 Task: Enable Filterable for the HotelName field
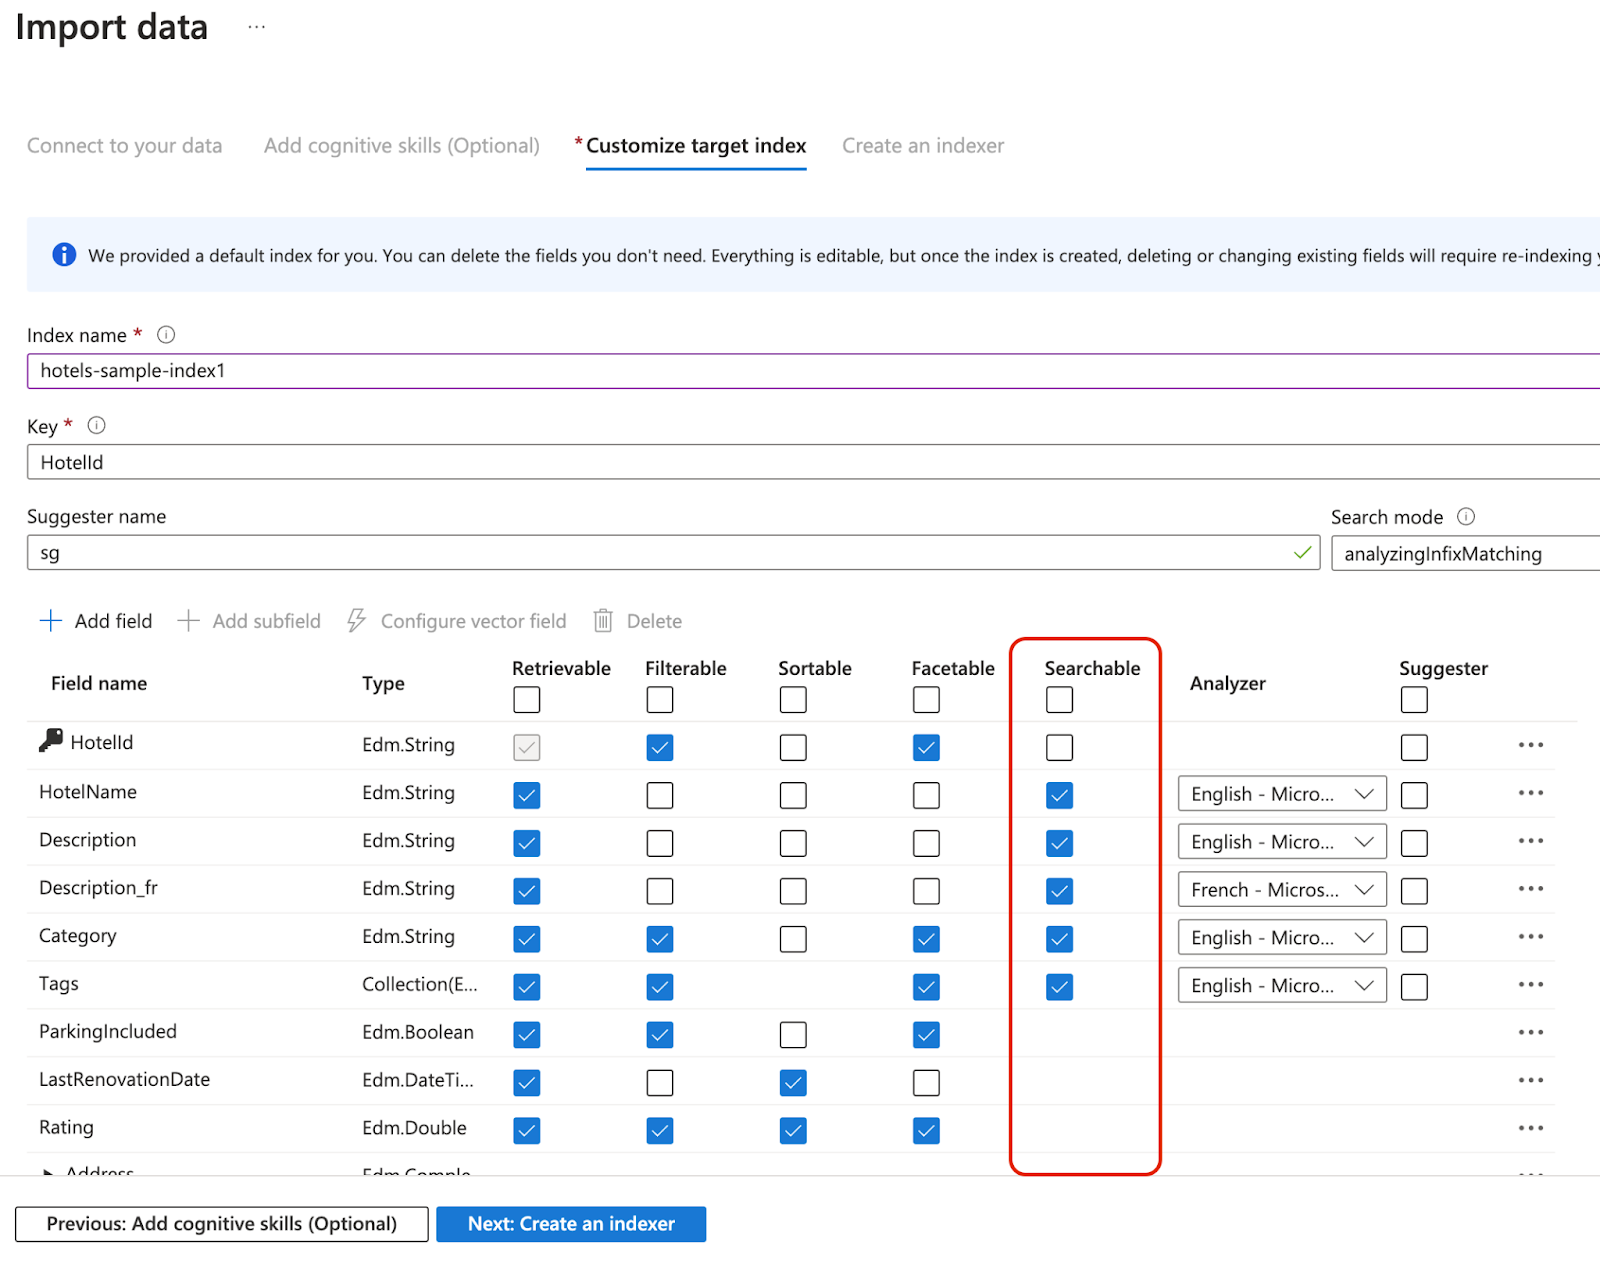tap(660, 795)
